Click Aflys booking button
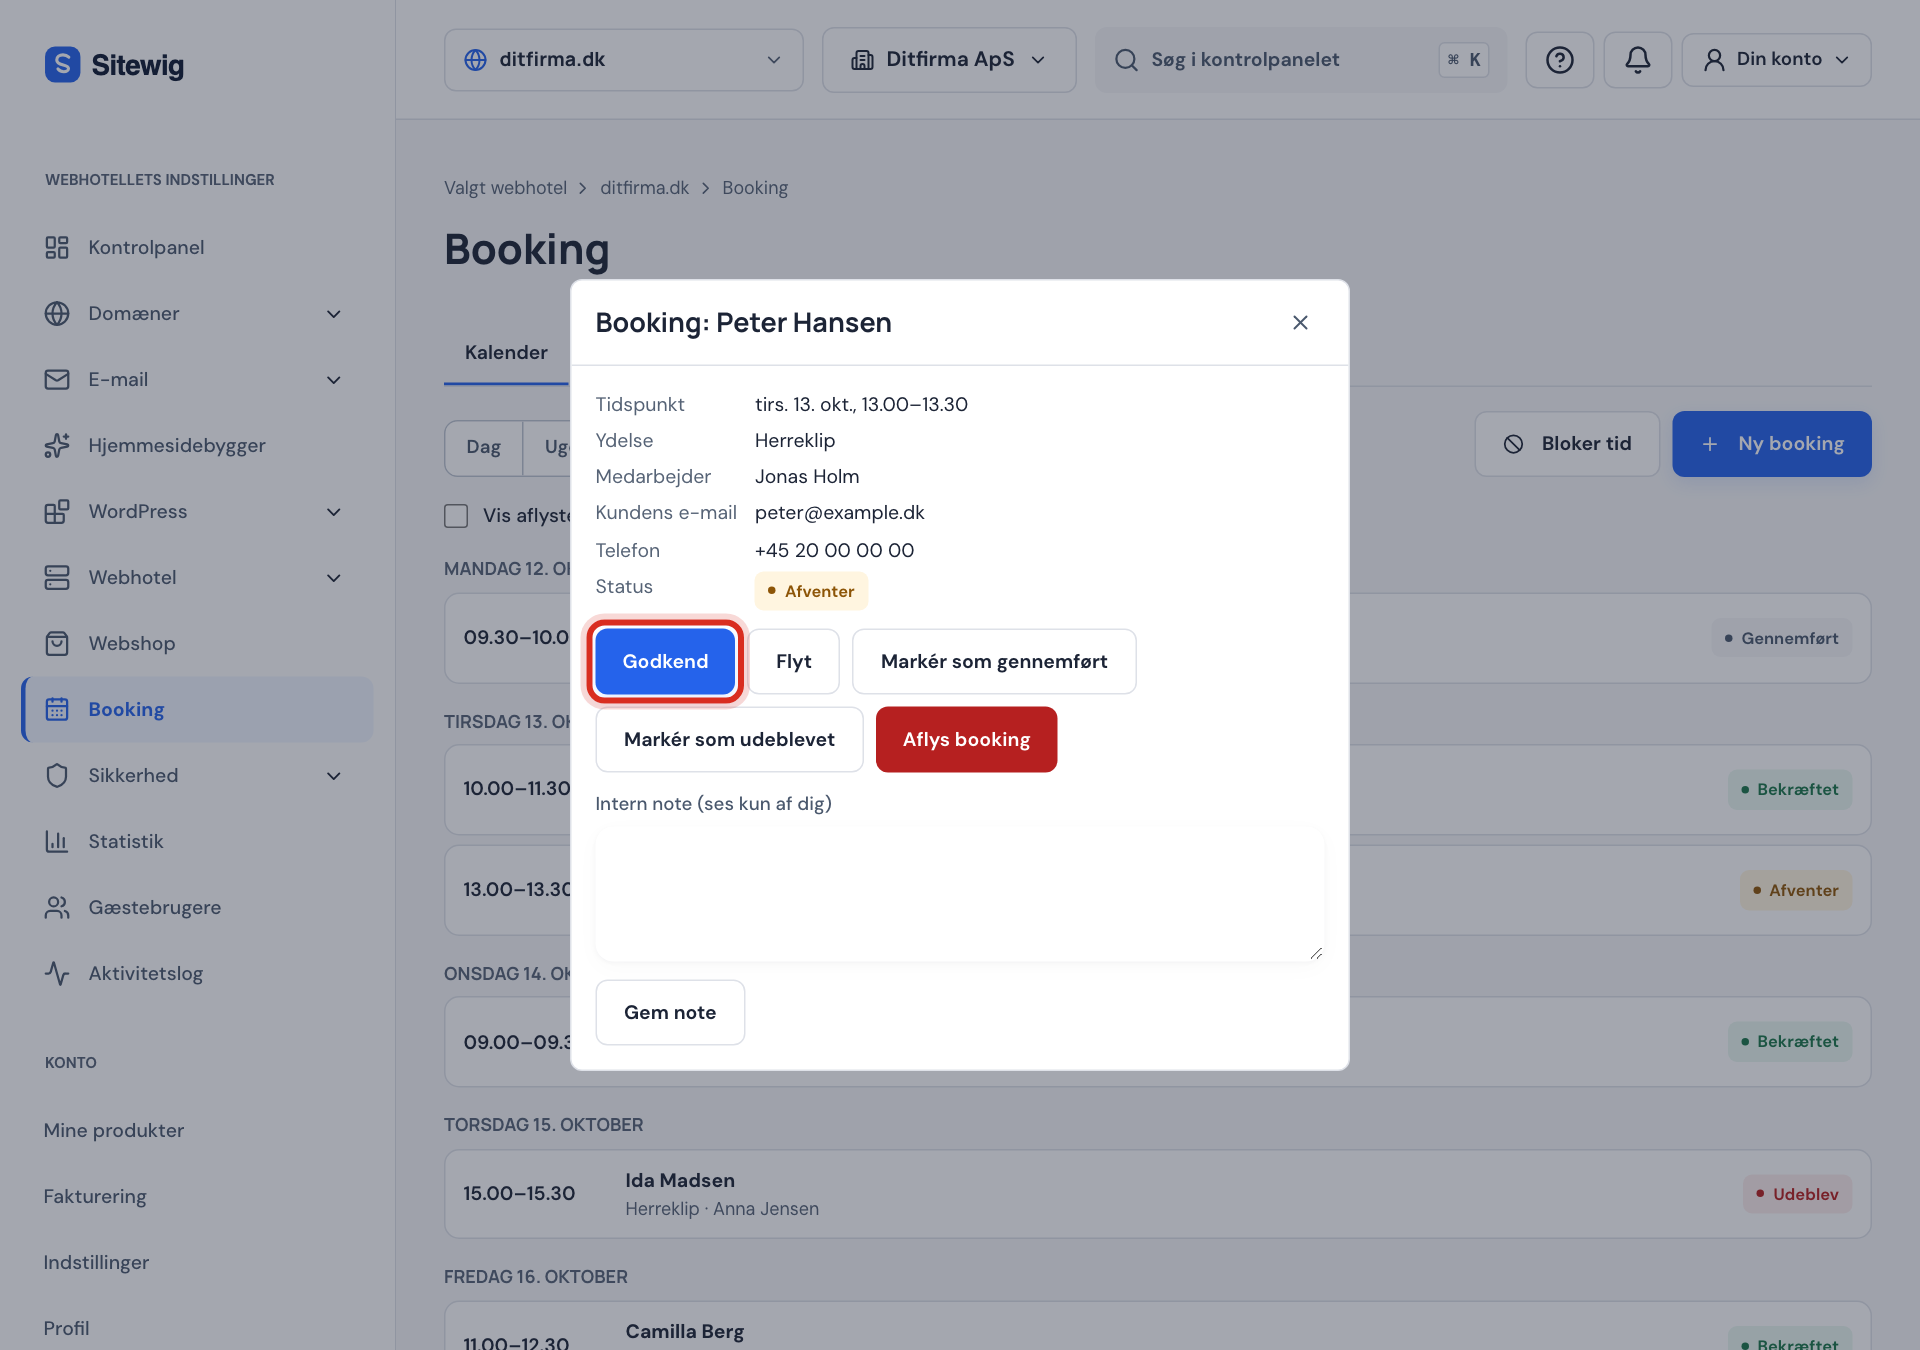Viewport: 1920px width, 1350px height. (x=966, y=739)
